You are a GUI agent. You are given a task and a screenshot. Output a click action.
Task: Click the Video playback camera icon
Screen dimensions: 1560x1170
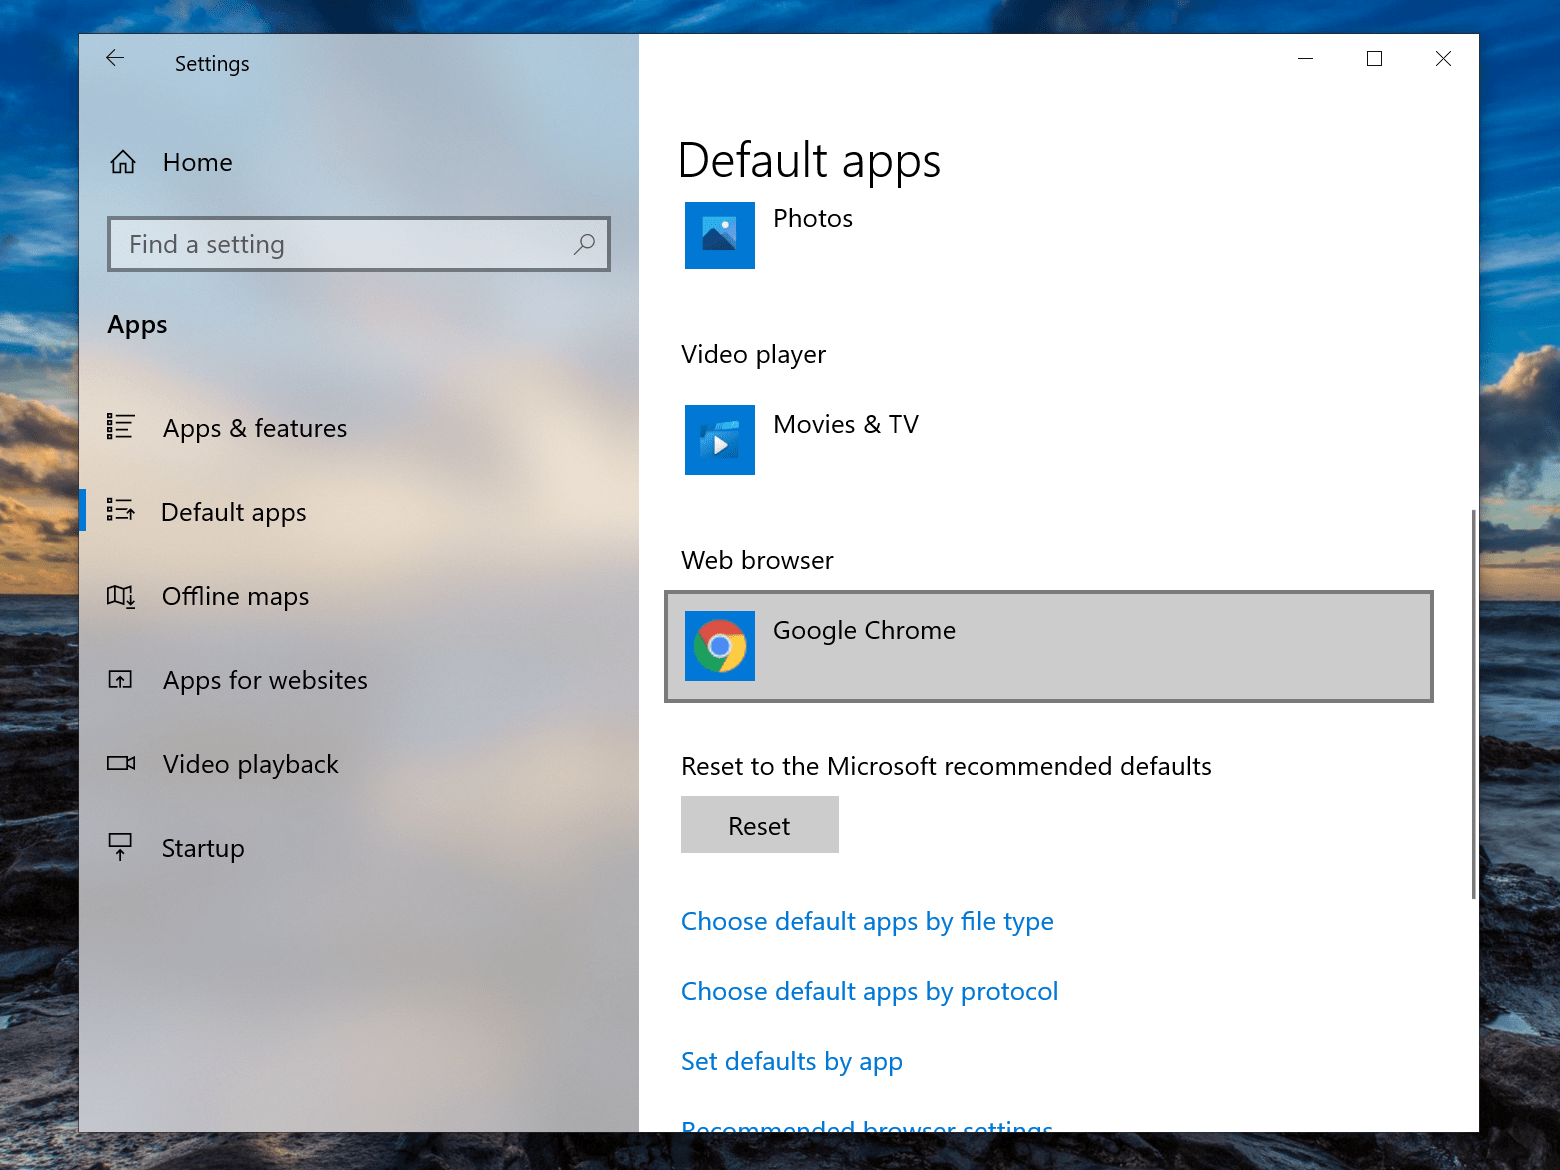121,764
